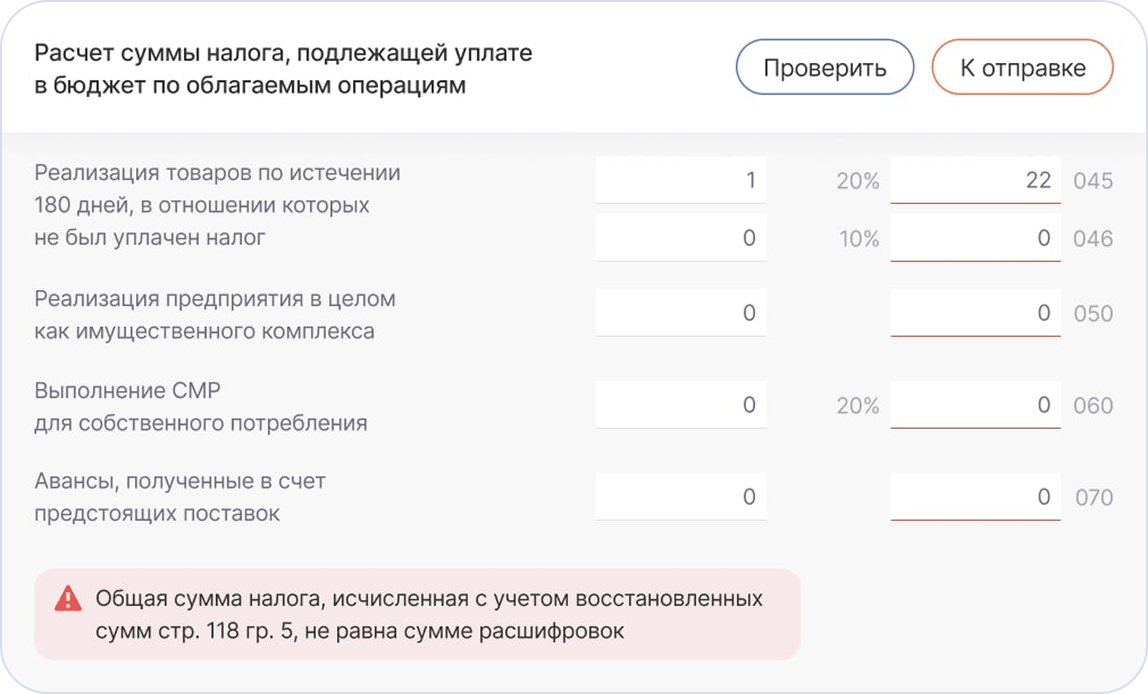Click line code 045 label
The height and width of the screenshot is (694, 1148).
pos(1093,181)
